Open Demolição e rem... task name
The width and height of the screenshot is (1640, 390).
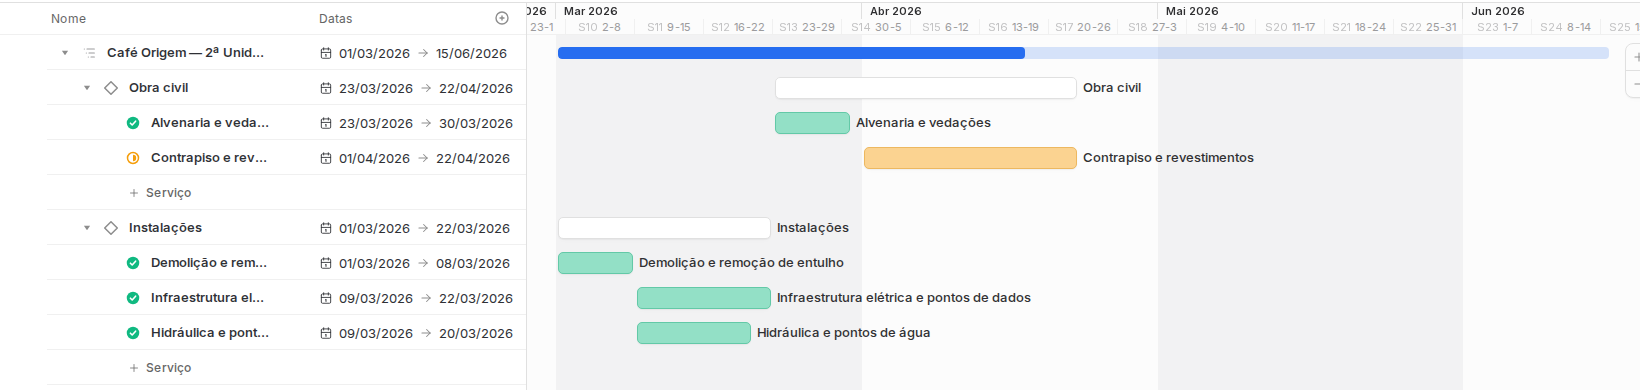(x=209, y=263)
